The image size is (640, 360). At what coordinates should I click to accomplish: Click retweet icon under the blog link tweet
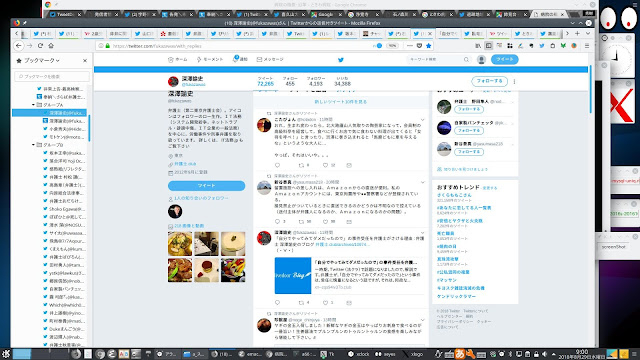tap(301, 303)
